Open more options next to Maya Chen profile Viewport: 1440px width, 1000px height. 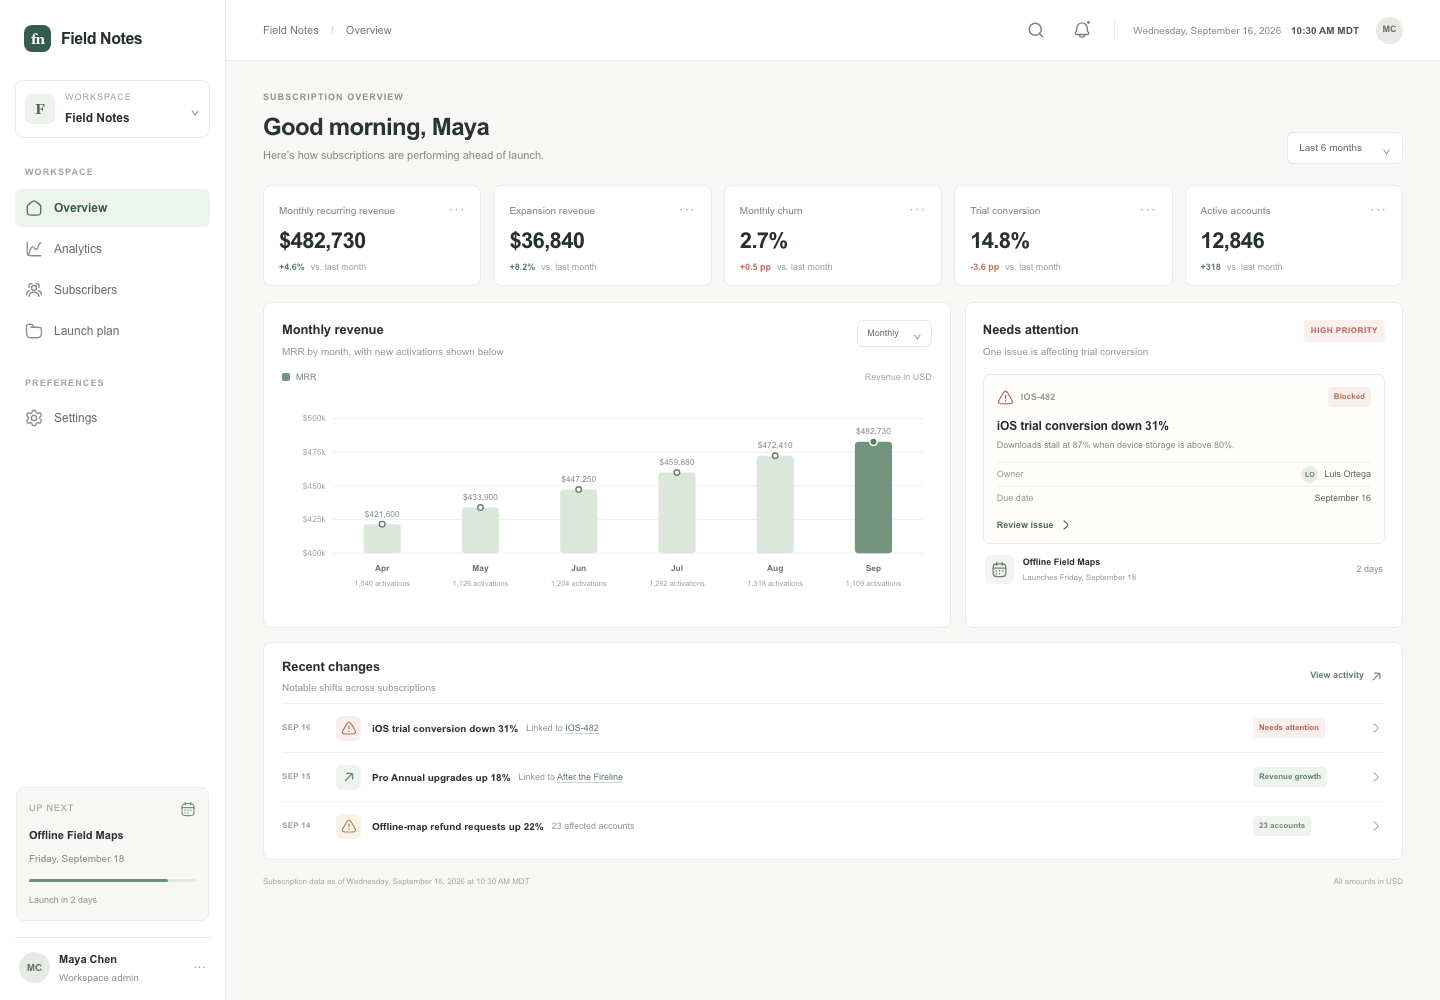pyautogui.click(x=200, y=968)
